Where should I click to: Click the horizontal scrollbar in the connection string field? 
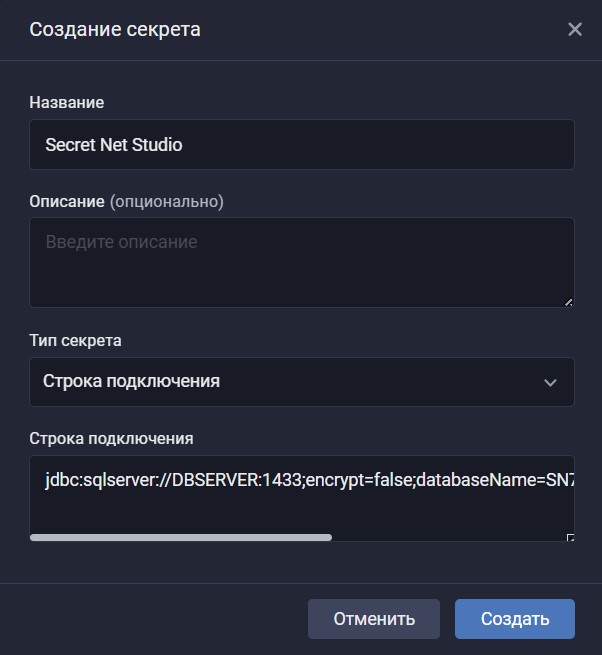pos(181,537)
